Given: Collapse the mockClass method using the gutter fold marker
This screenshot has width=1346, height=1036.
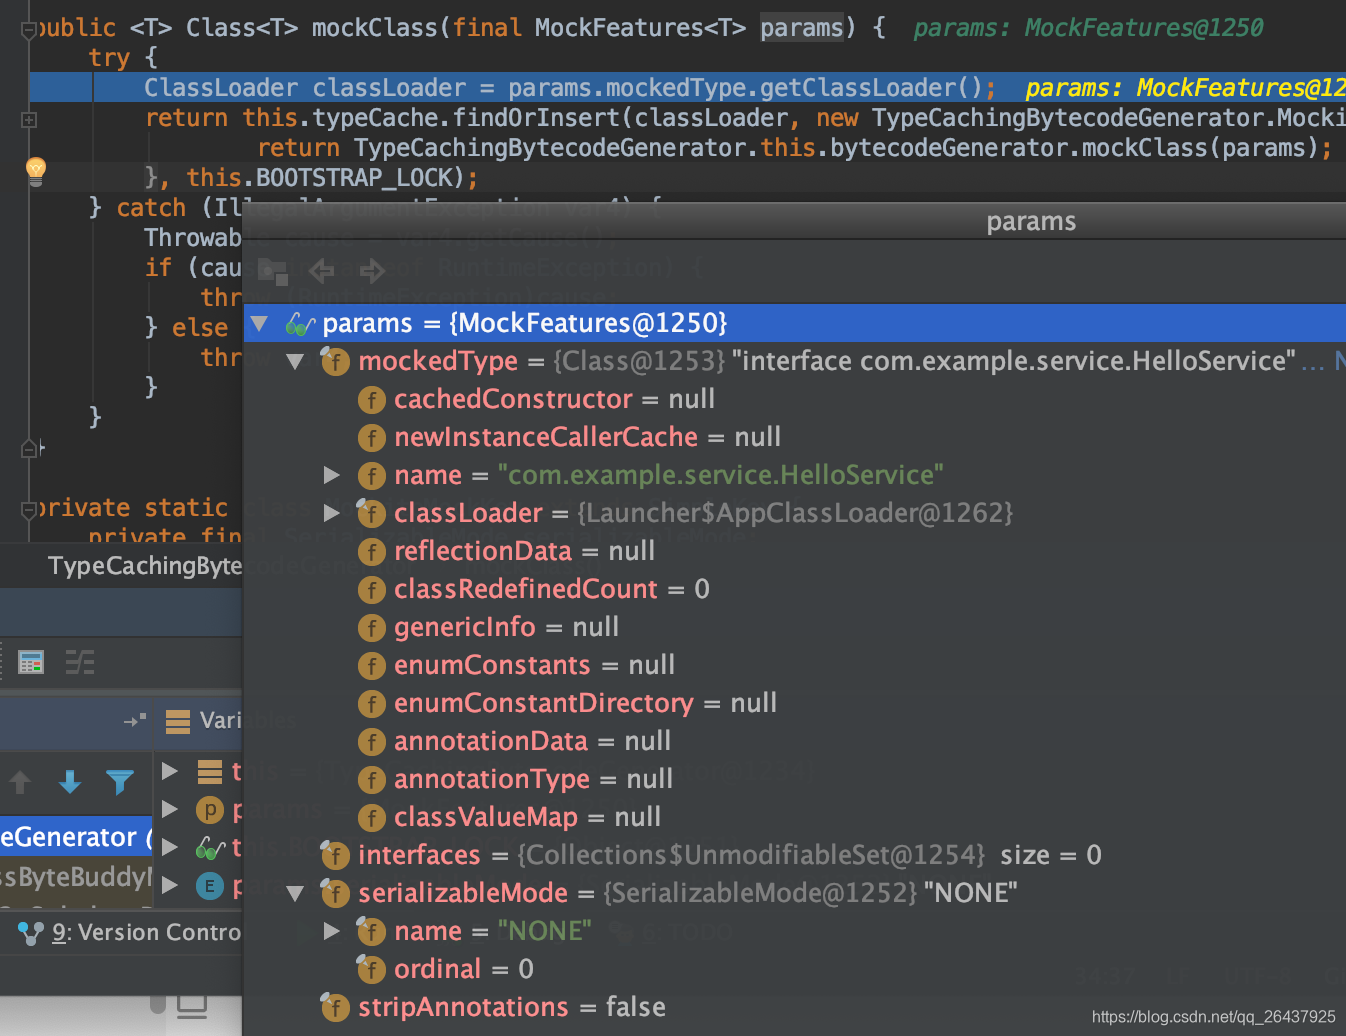Looking at the screenshot, I should point(28,28).
